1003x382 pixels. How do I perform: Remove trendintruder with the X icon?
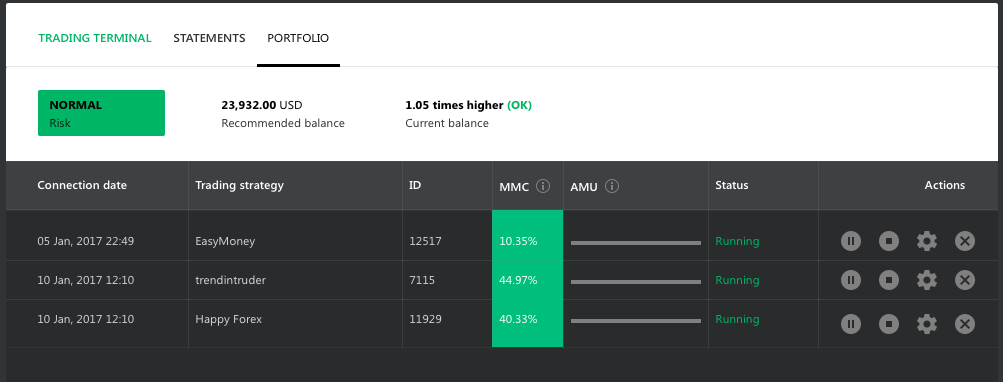tap(965, 280)
